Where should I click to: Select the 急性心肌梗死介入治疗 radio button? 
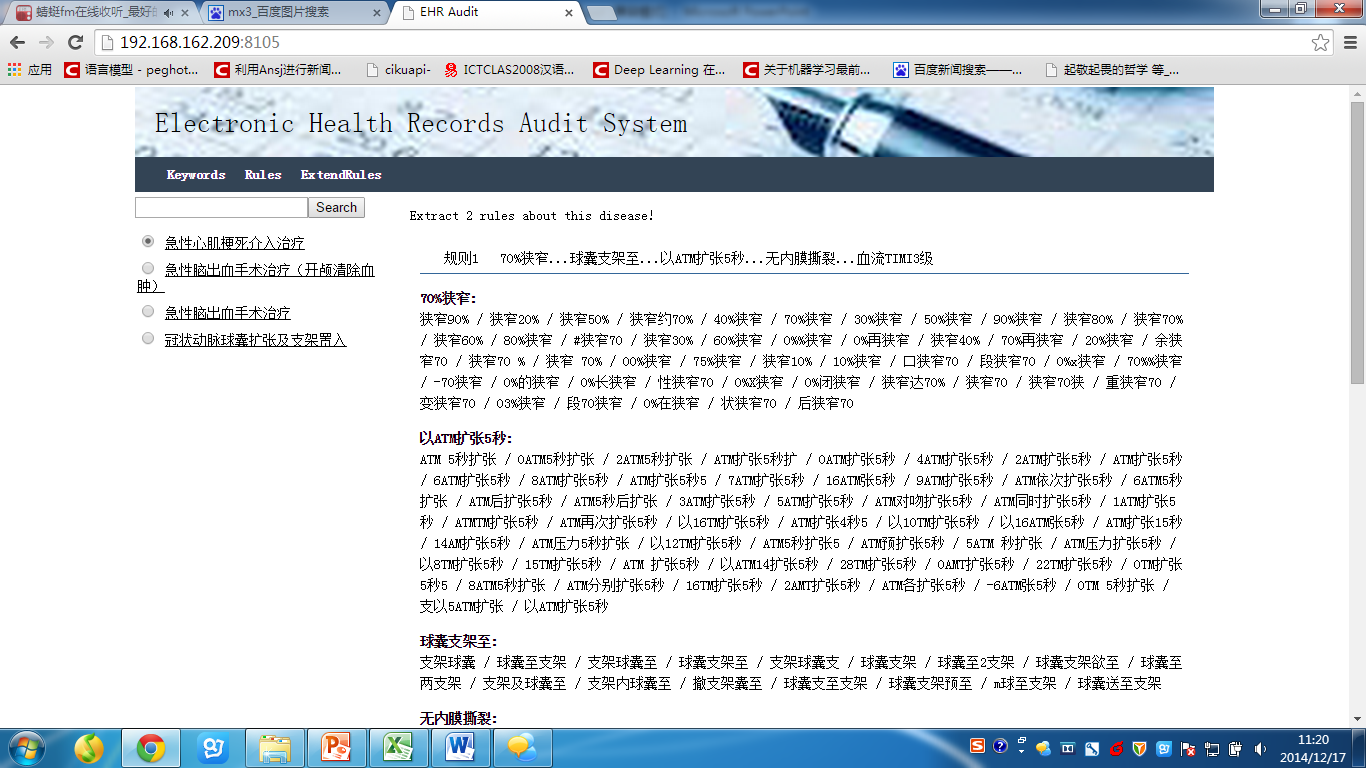148,241
